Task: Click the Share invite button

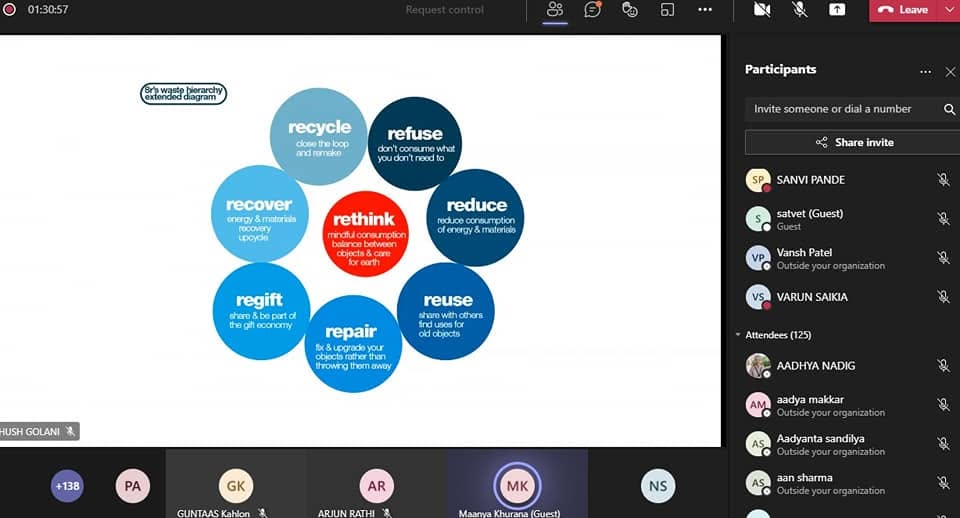Action: (852, 142)
